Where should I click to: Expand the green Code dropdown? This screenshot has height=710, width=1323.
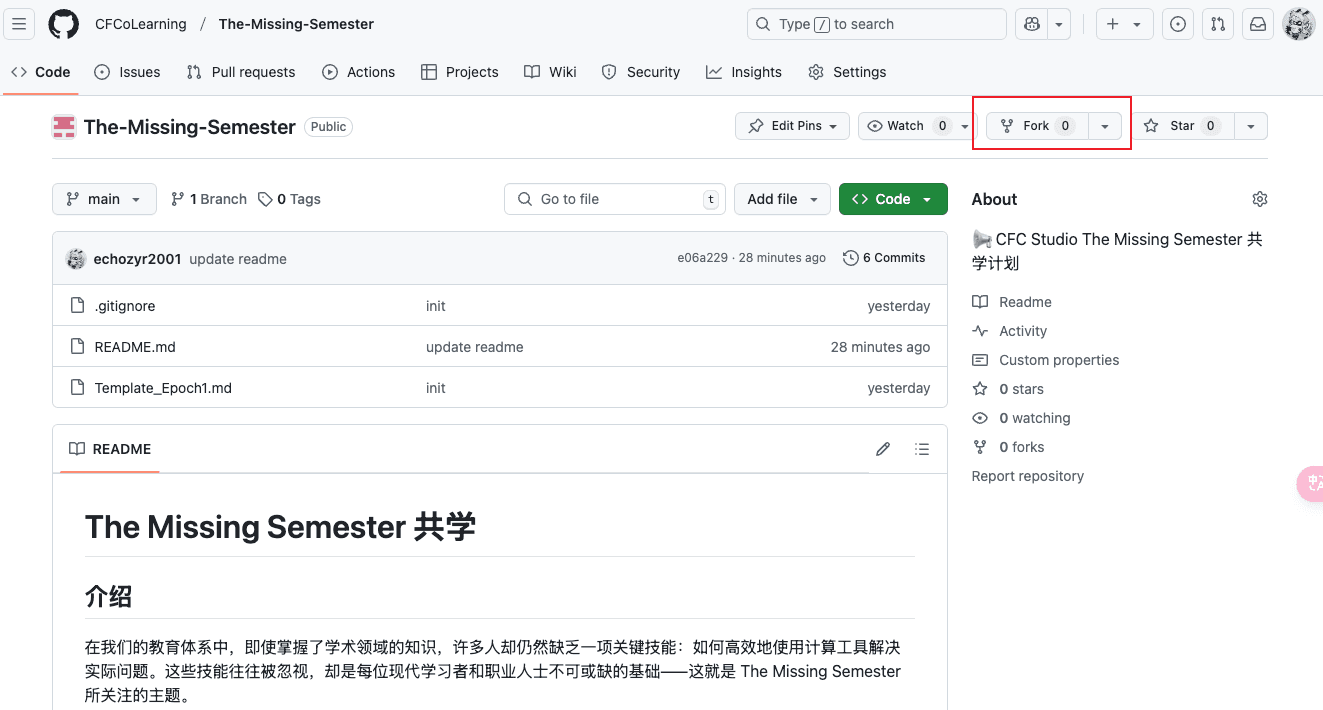(x=892, y=199)
